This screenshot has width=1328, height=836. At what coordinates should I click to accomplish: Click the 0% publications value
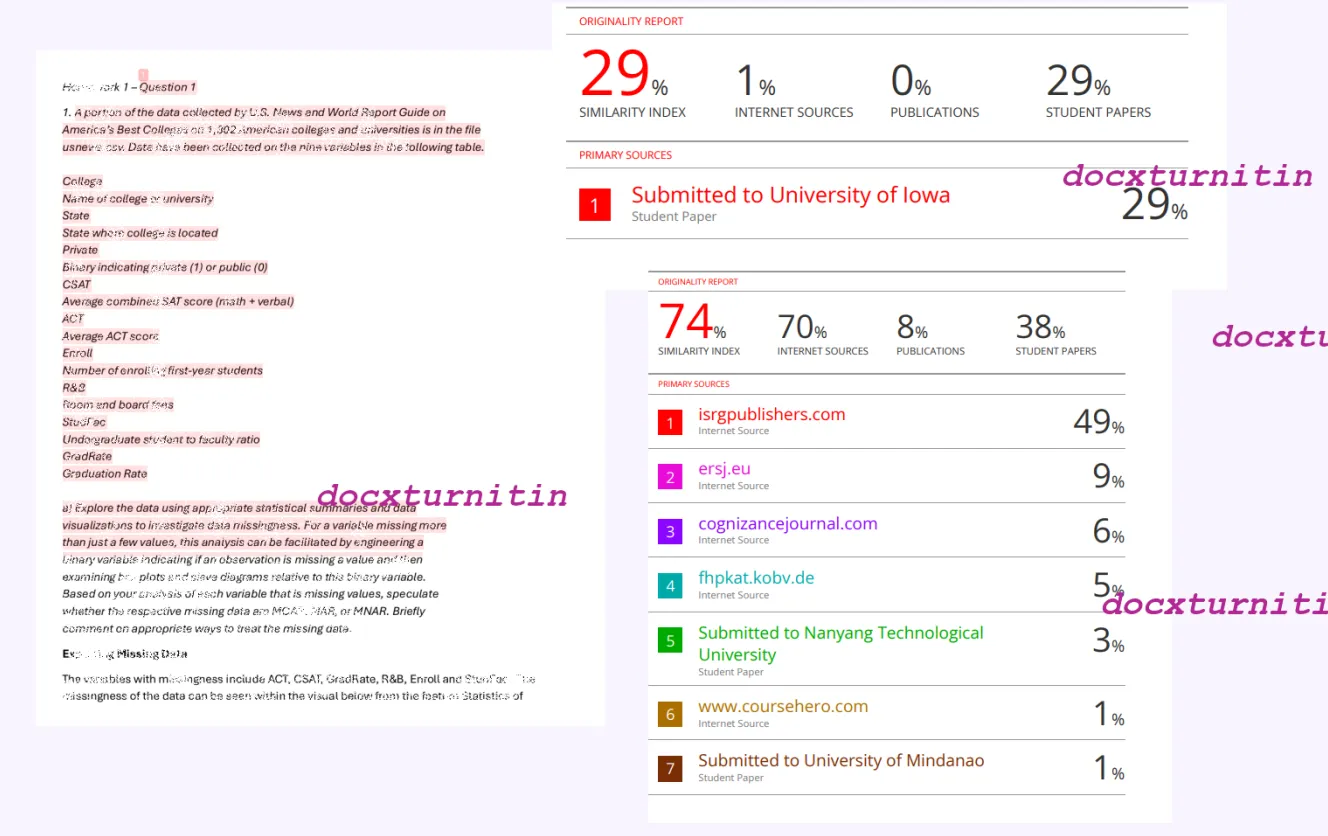[x=911, y=80]
